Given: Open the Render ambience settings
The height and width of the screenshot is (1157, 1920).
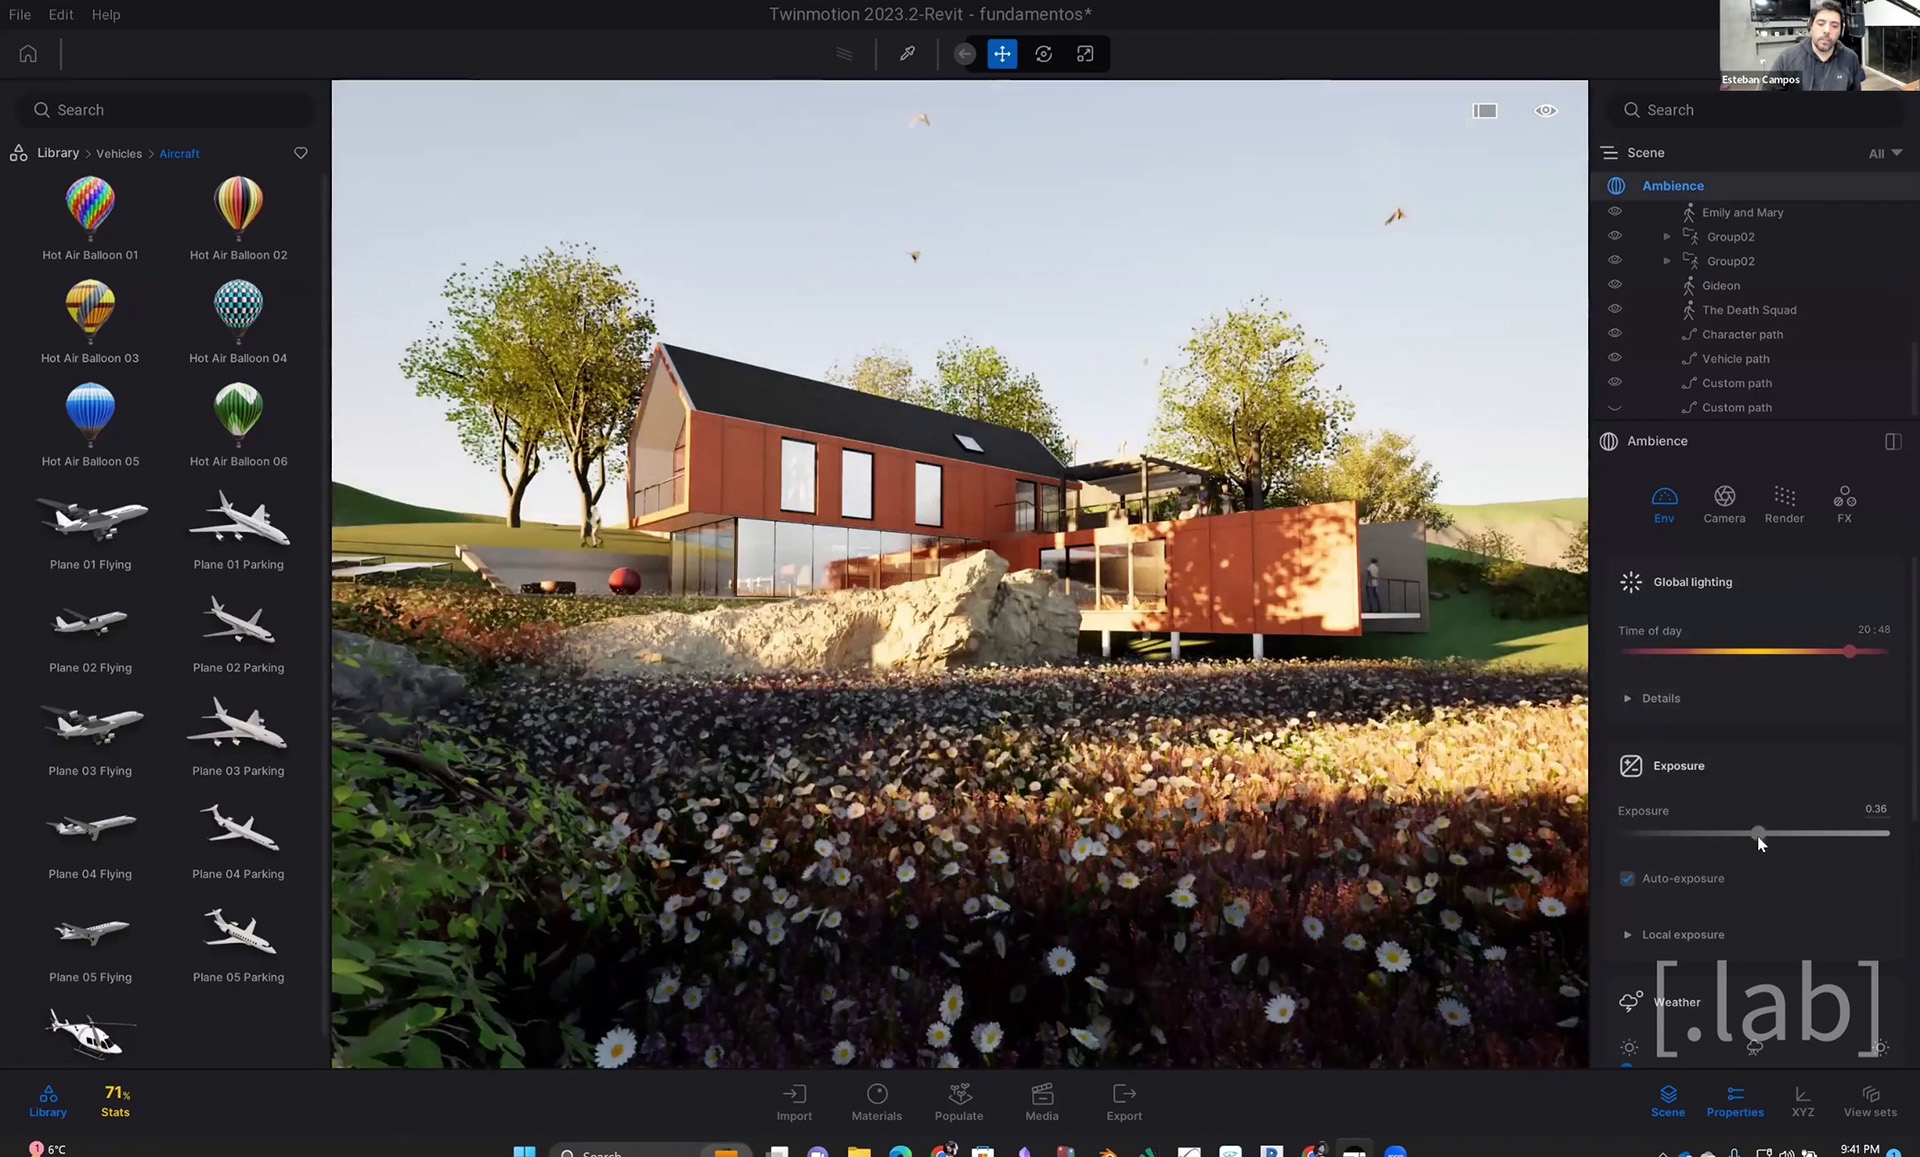Looking at the screenshot, I should point(1784,504).
